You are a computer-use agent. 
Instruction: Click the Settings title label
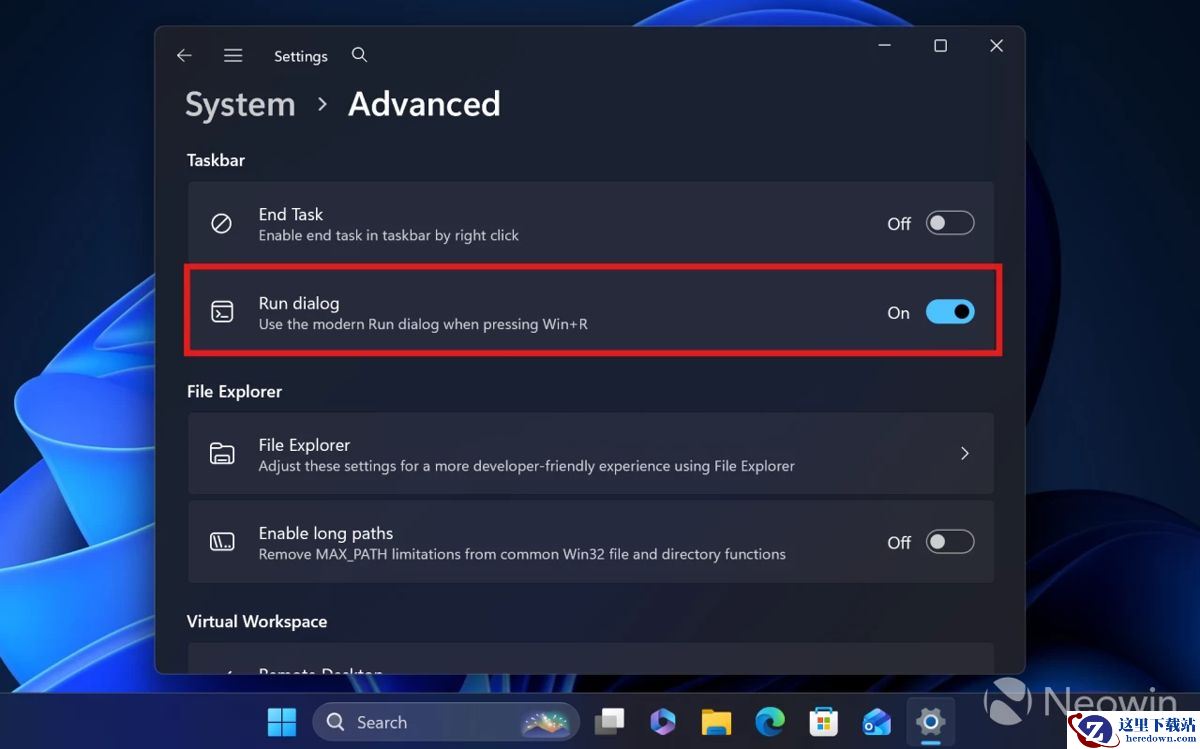[301, 57]
